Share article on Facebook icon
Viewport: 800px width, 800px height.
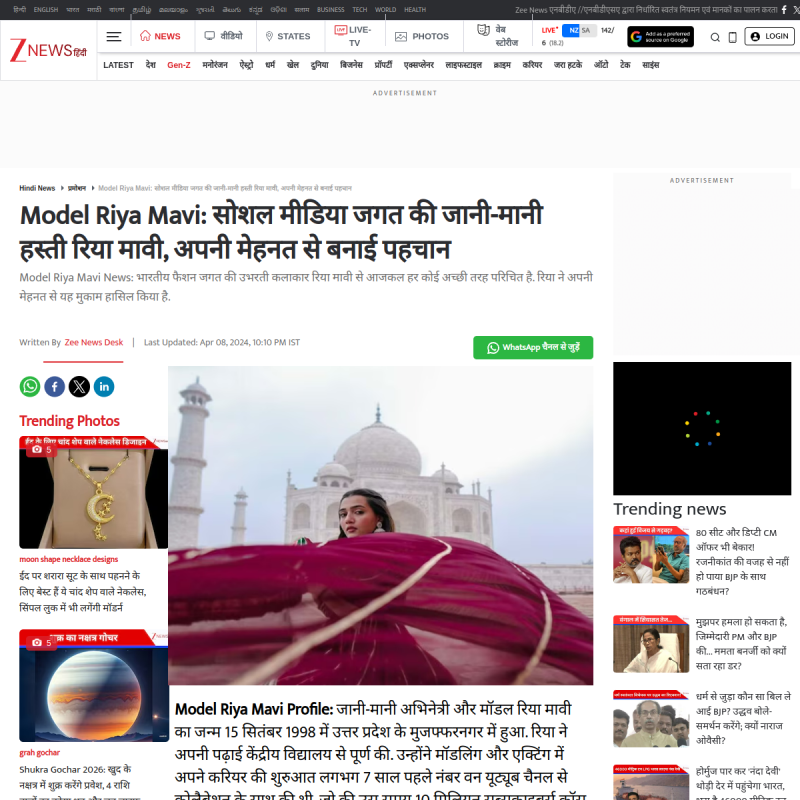tap(55, 386)
